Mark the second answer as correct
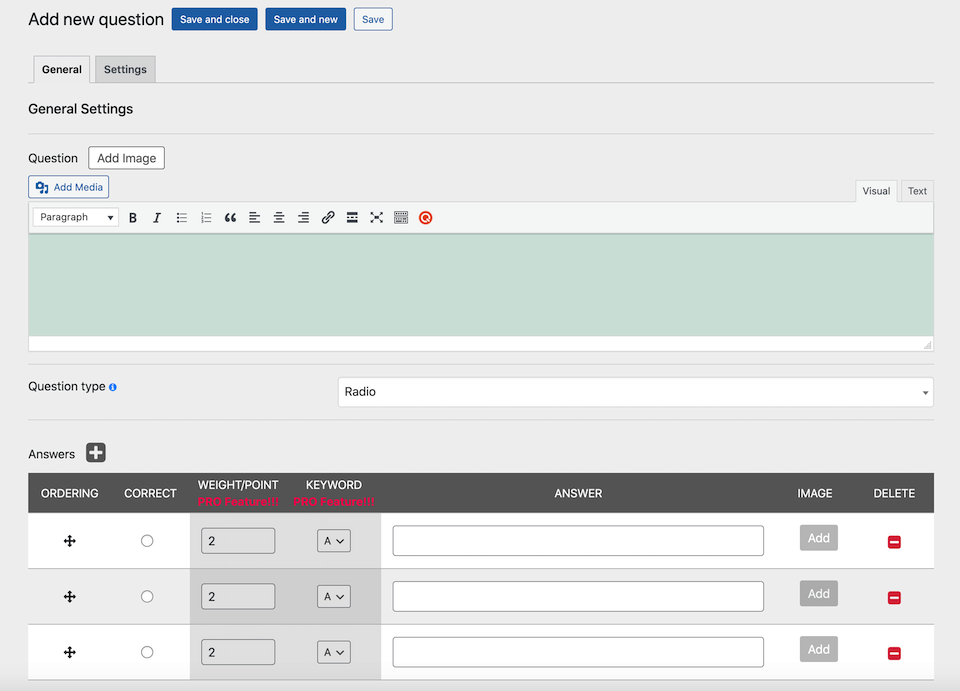Image resolution: width=960 pixels, height=691 pixels. click(x=147, y=596)
